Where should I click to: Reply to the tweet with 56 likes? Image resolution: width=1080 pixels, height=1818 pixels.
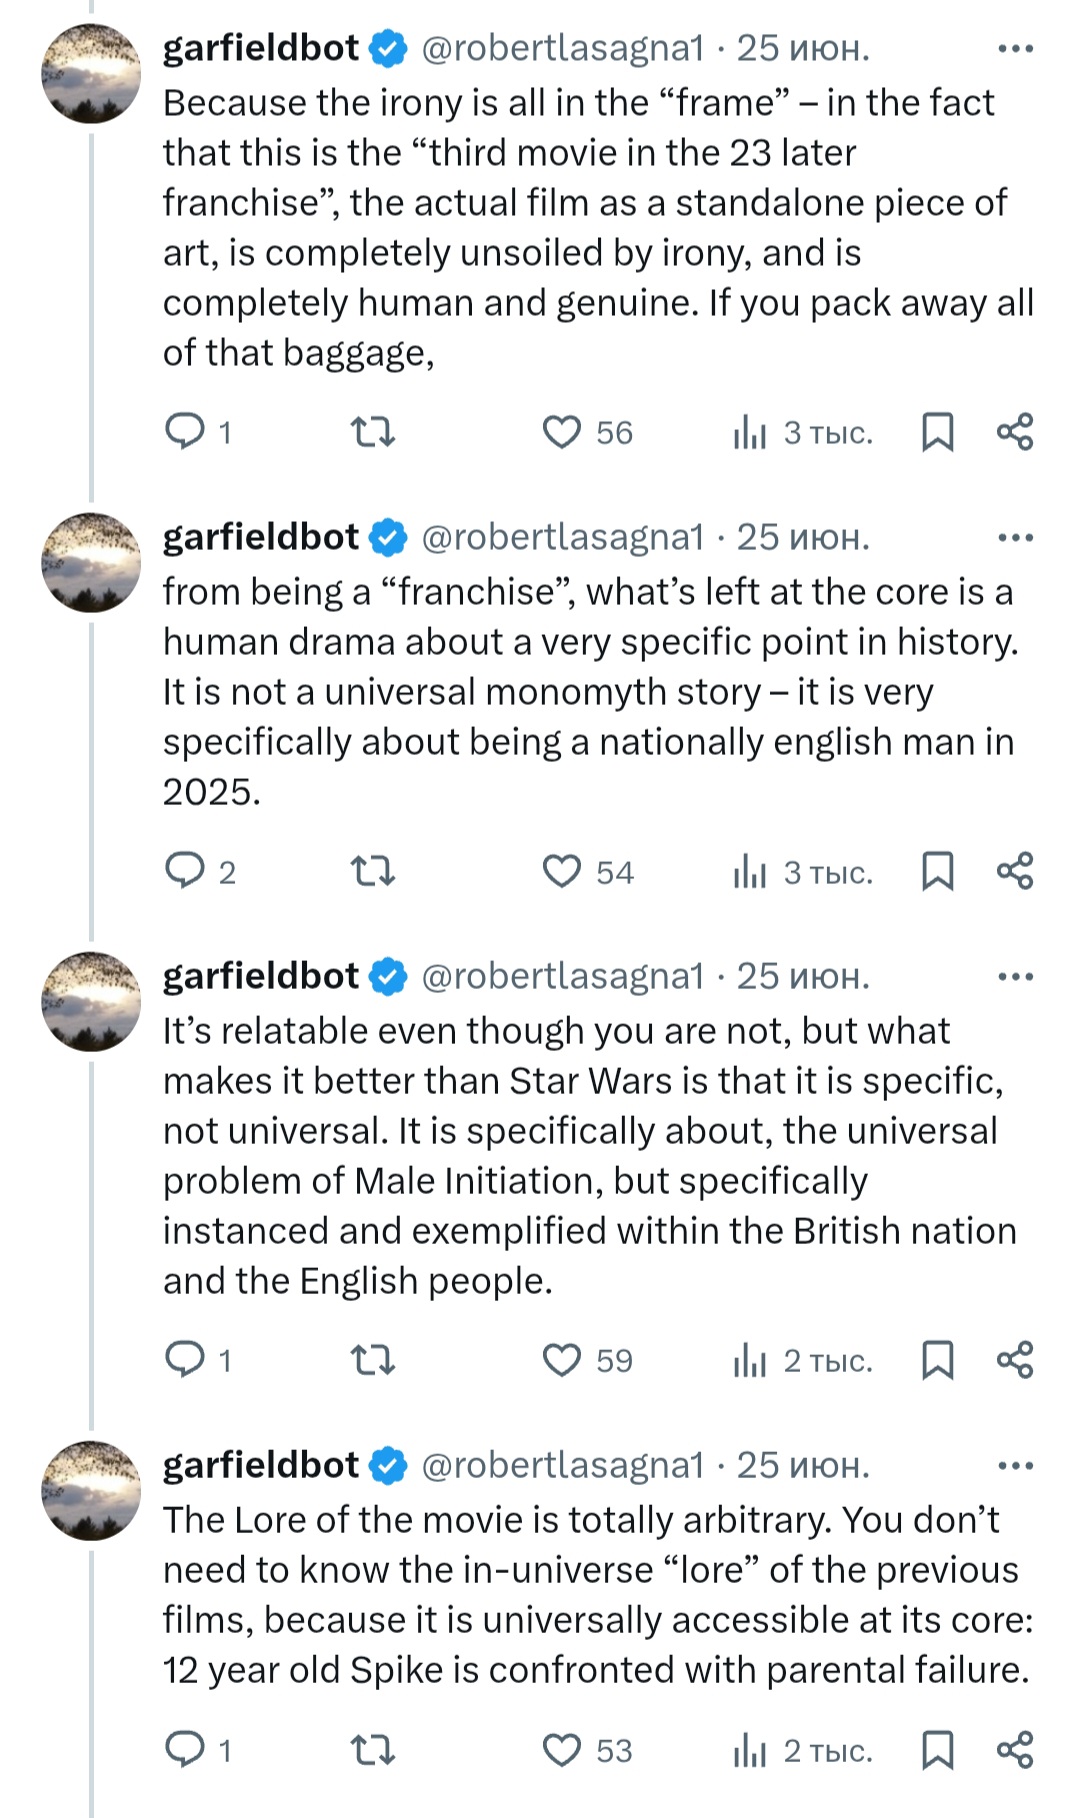(185, 432)
